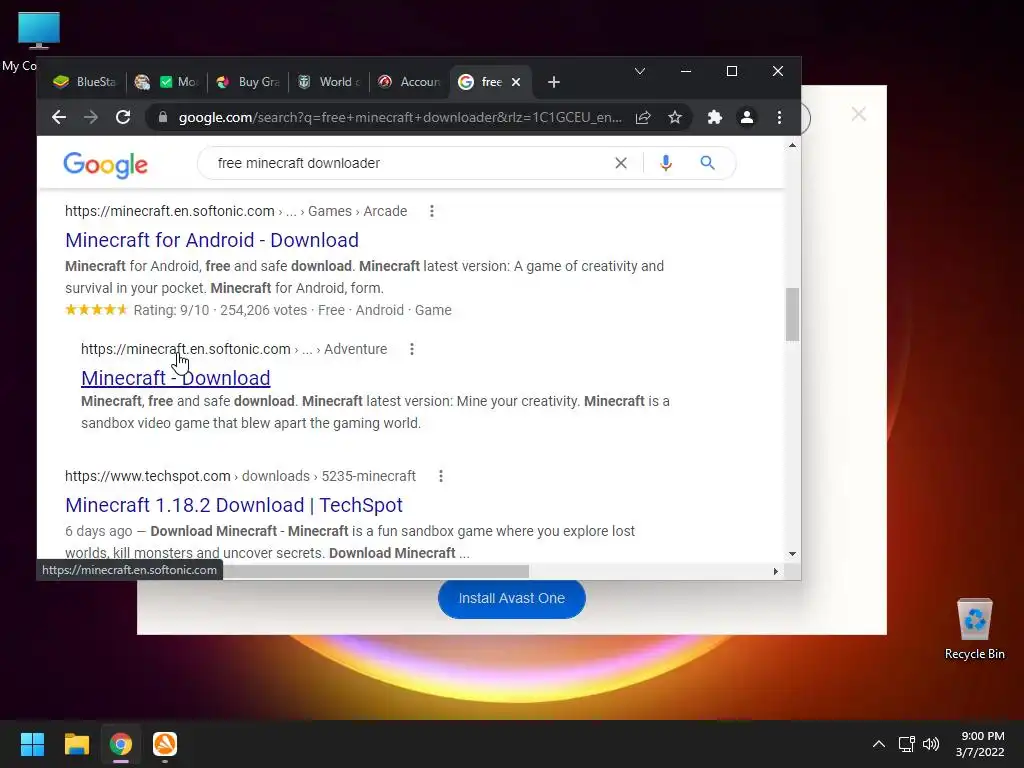
Task: Select the Recycle Bin desktop icon
Action: tap(974, 629)
